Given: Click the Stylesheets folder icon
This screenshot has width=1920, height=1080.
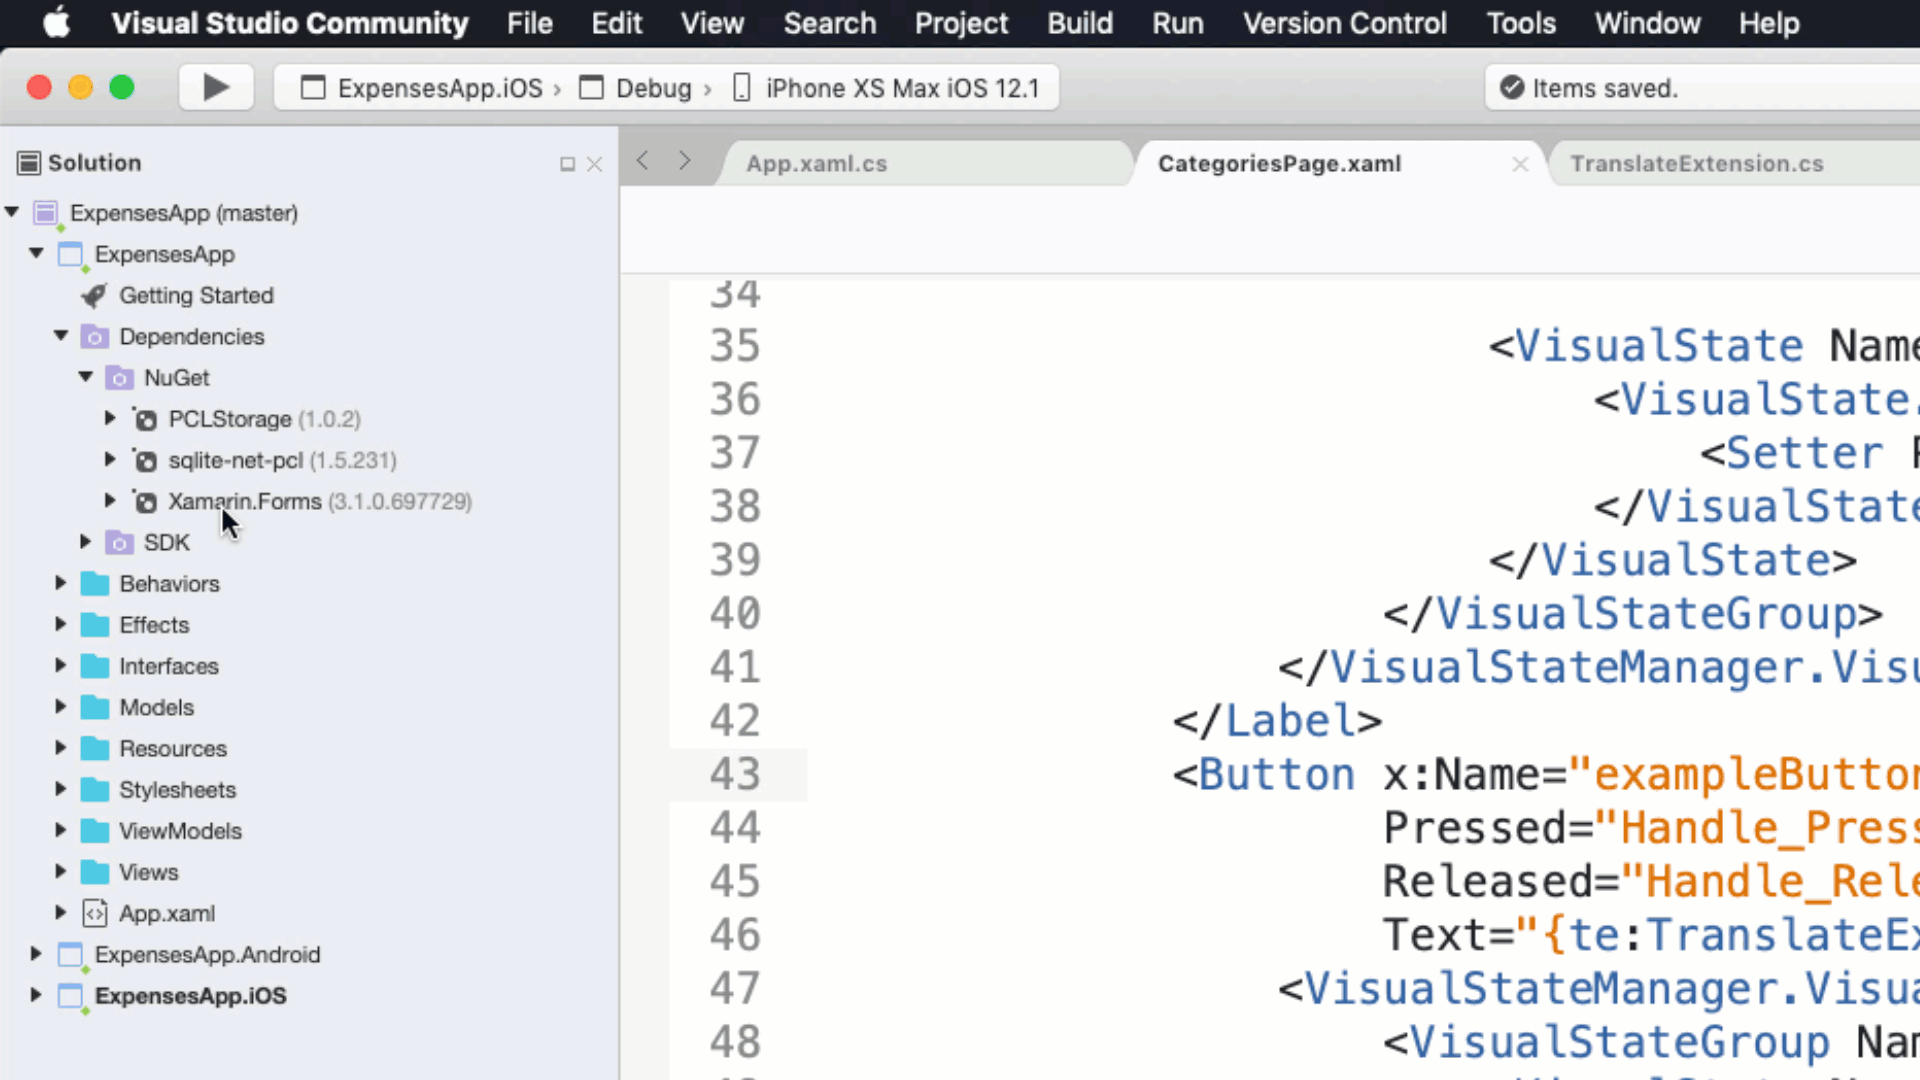Looking at the screenshot, I should (x=95, y=790).
